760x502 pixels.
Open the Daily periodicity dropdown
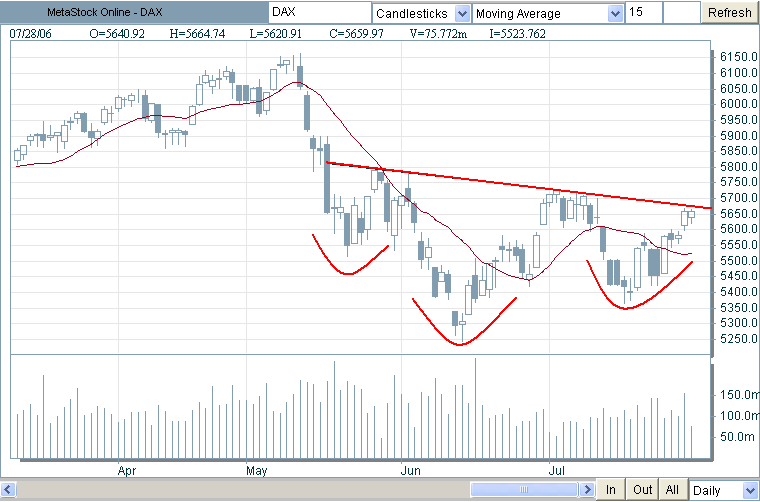click(x=749, y=490)
